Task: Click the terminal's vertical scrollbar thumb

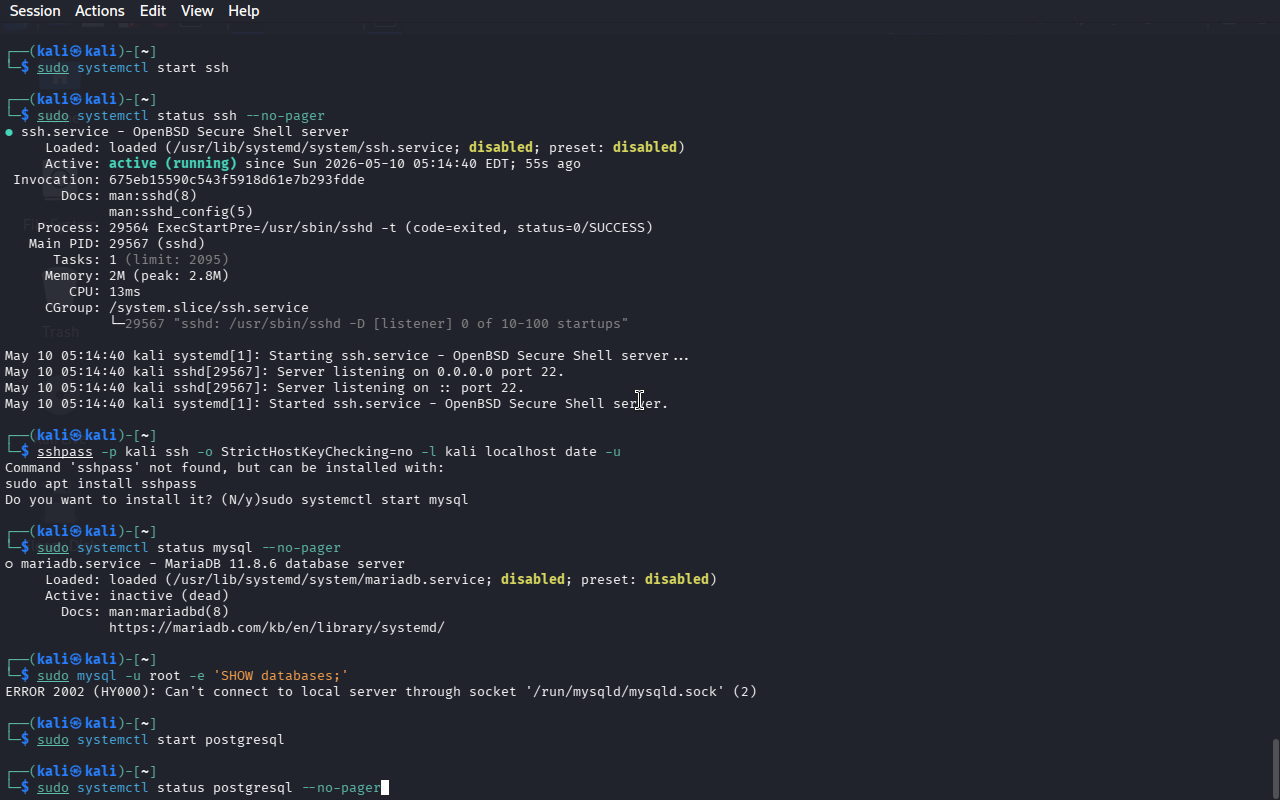Action: coord(1275,769)
